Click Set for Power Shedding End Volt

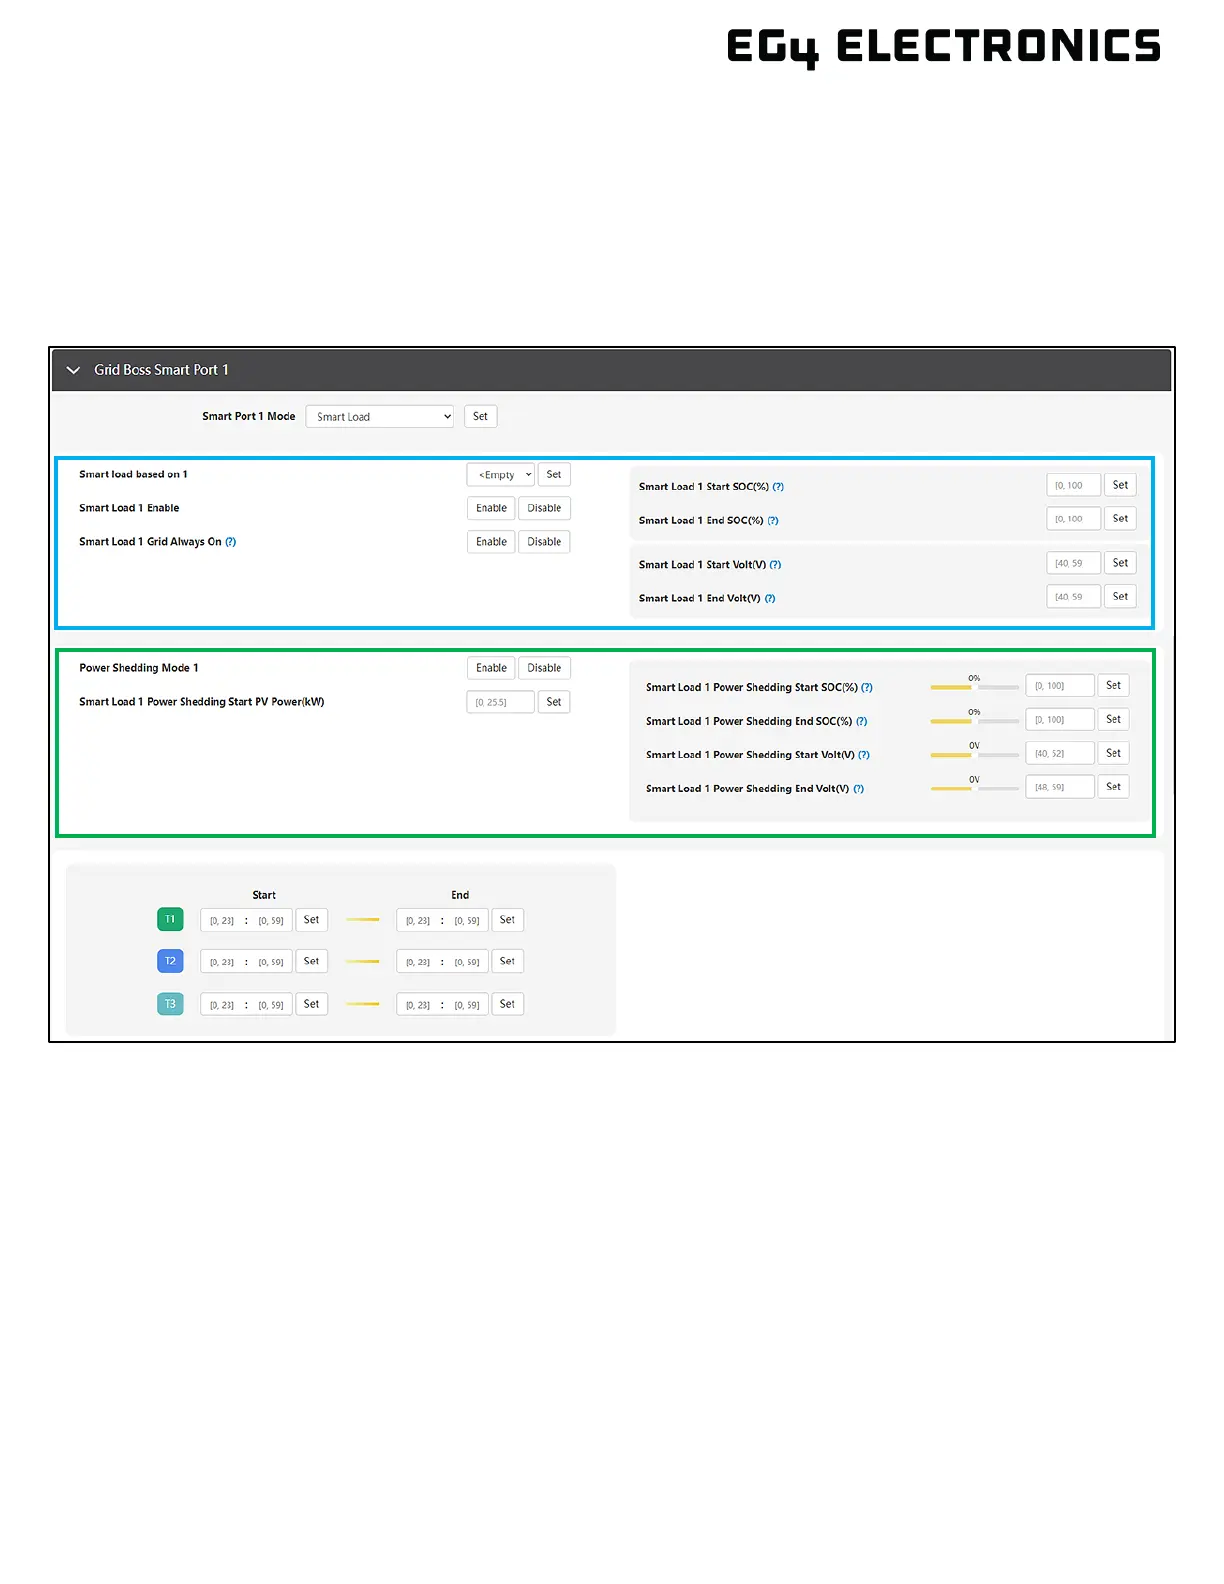[1114, 787]
